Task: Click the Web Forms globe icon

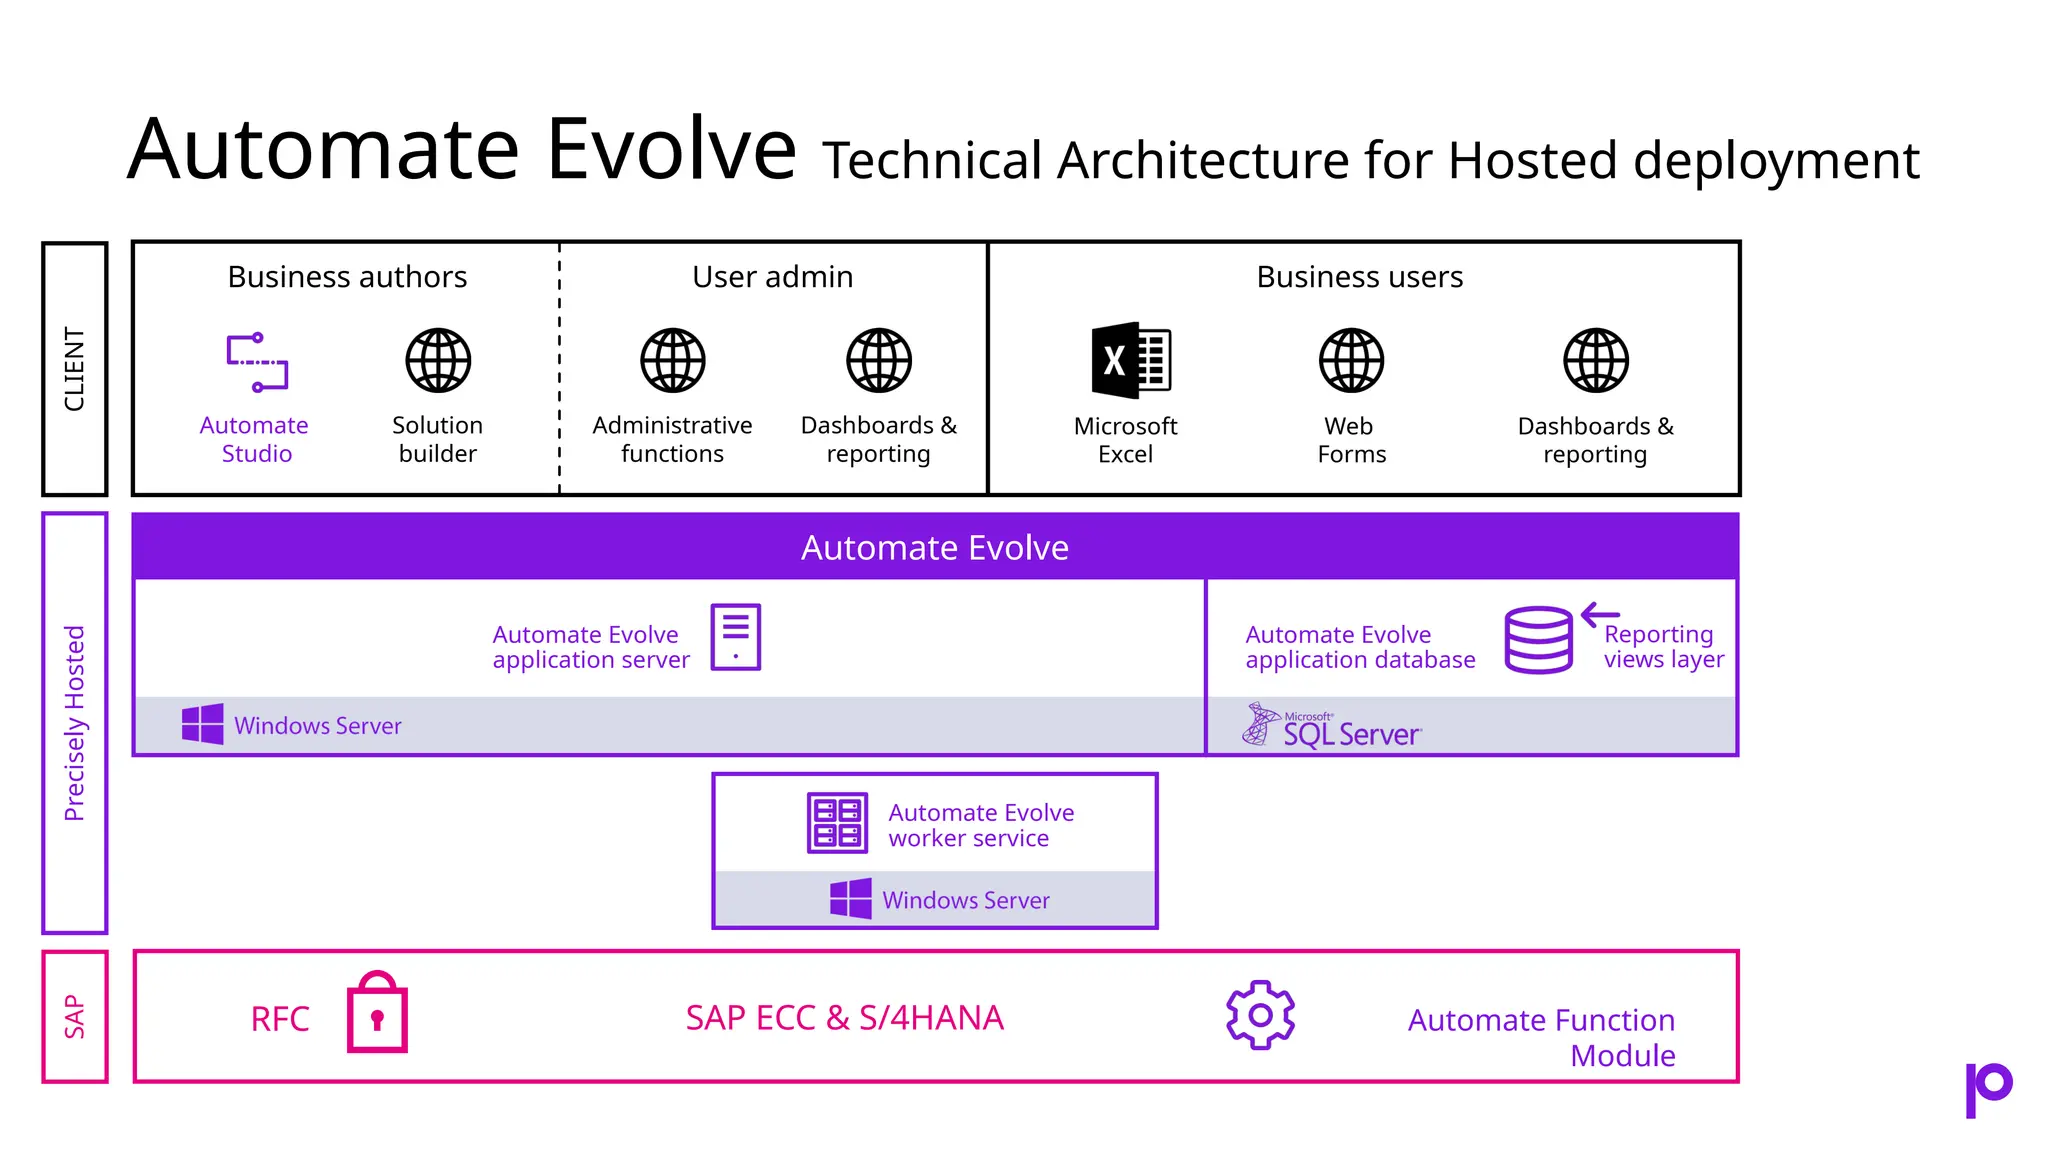Action: [x=1351, y=360]
